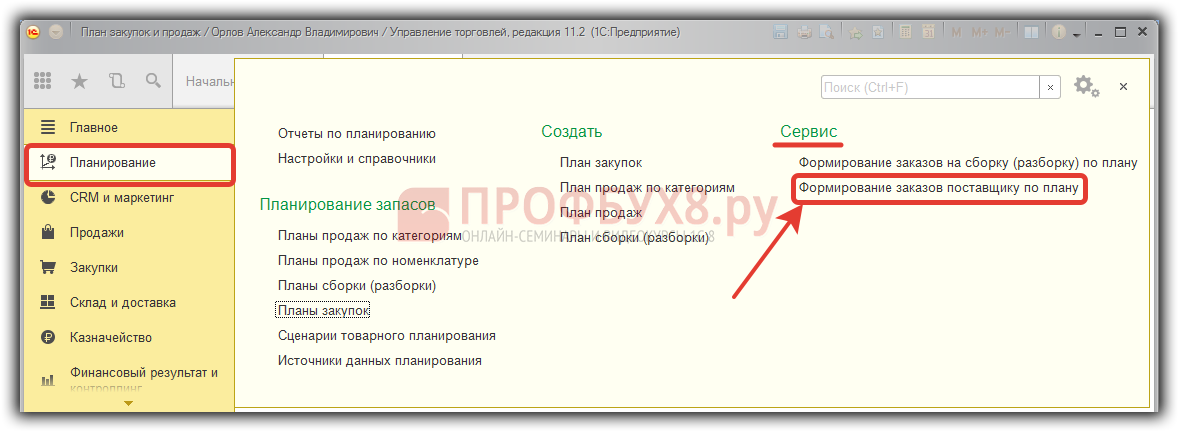The image size is (1179, 432).
Task: Open Формирование заказов поставщику по плану
Action: coord(939,187)
